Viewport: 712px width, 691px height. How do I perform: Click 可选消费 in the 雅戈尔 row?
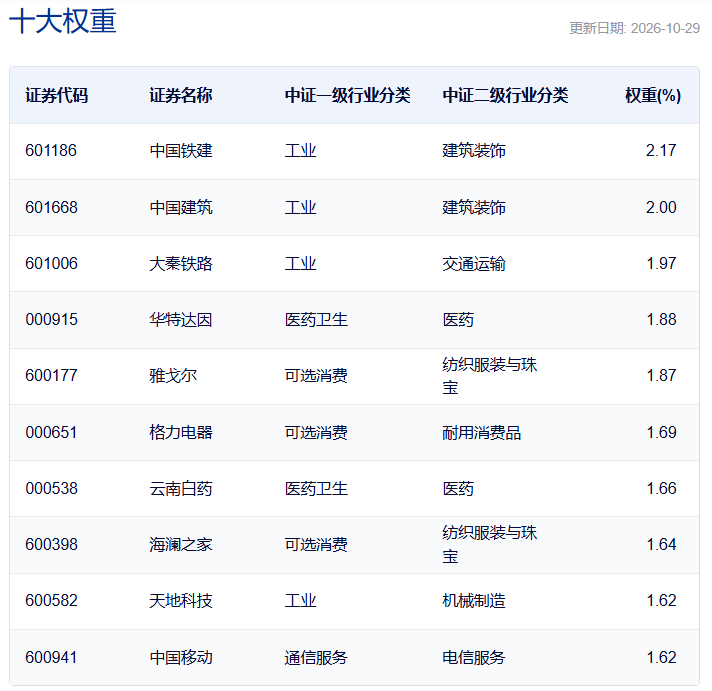pos(316,375)
